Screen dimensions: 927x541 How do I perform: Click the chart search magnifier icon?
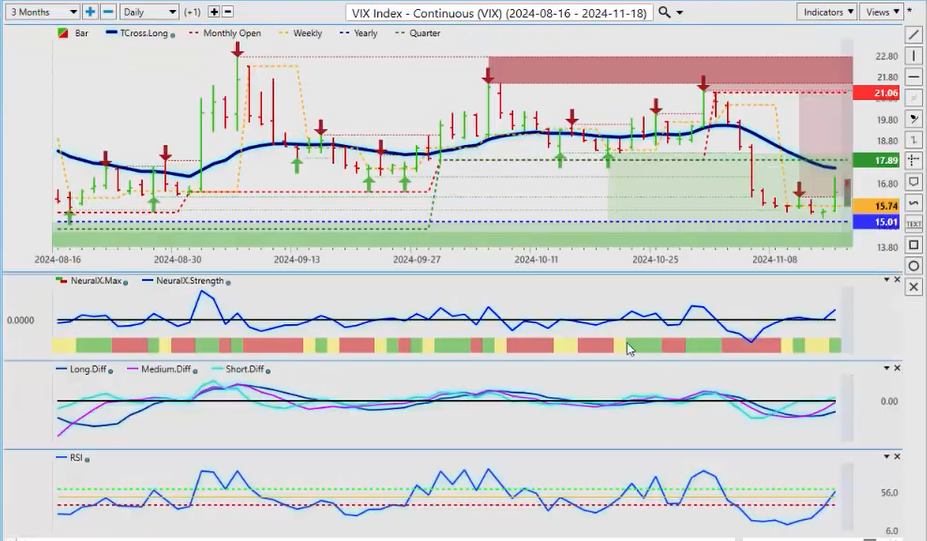pos(665,12)
